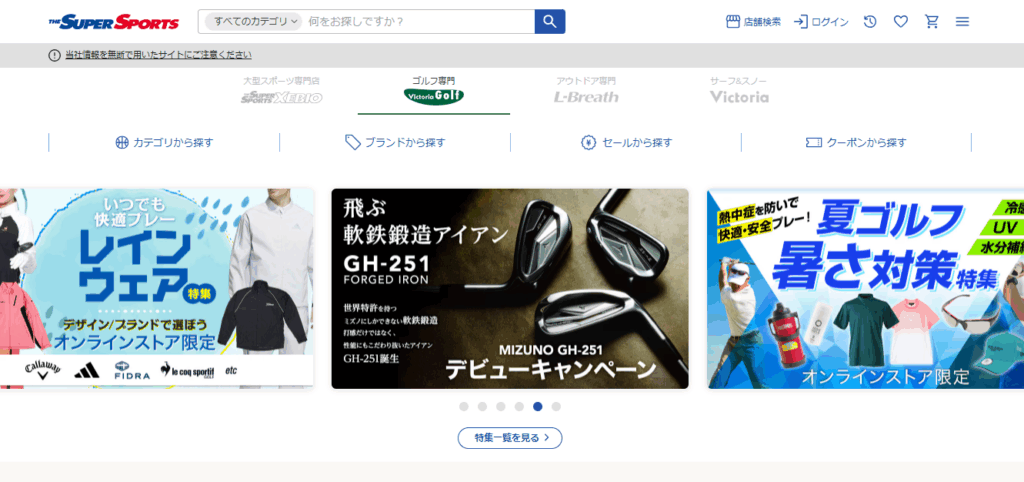Viewport: 1024px width, 482px height.
Task: Open rainwear feature banner
Action: [157, 289]
